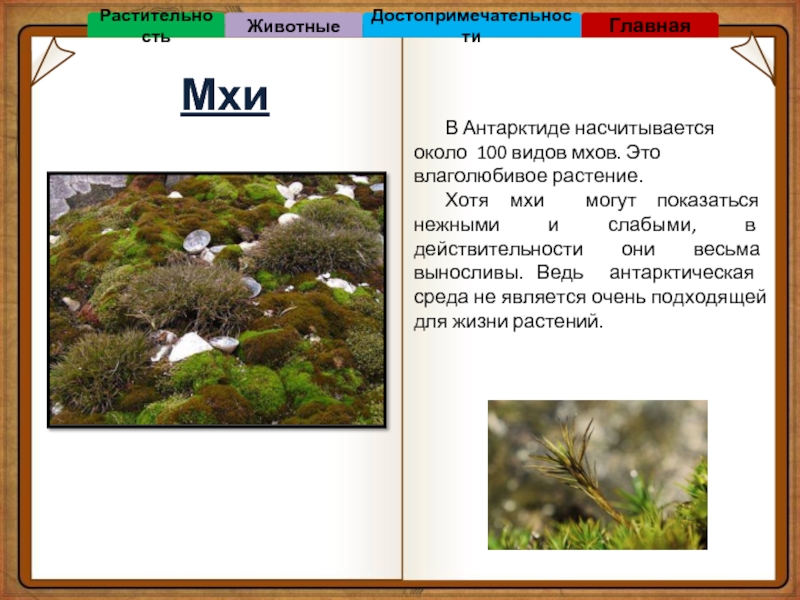800x600 pixels.
Task: Click the text 'влаголюбивое растение'
Action: coord(526,176)
